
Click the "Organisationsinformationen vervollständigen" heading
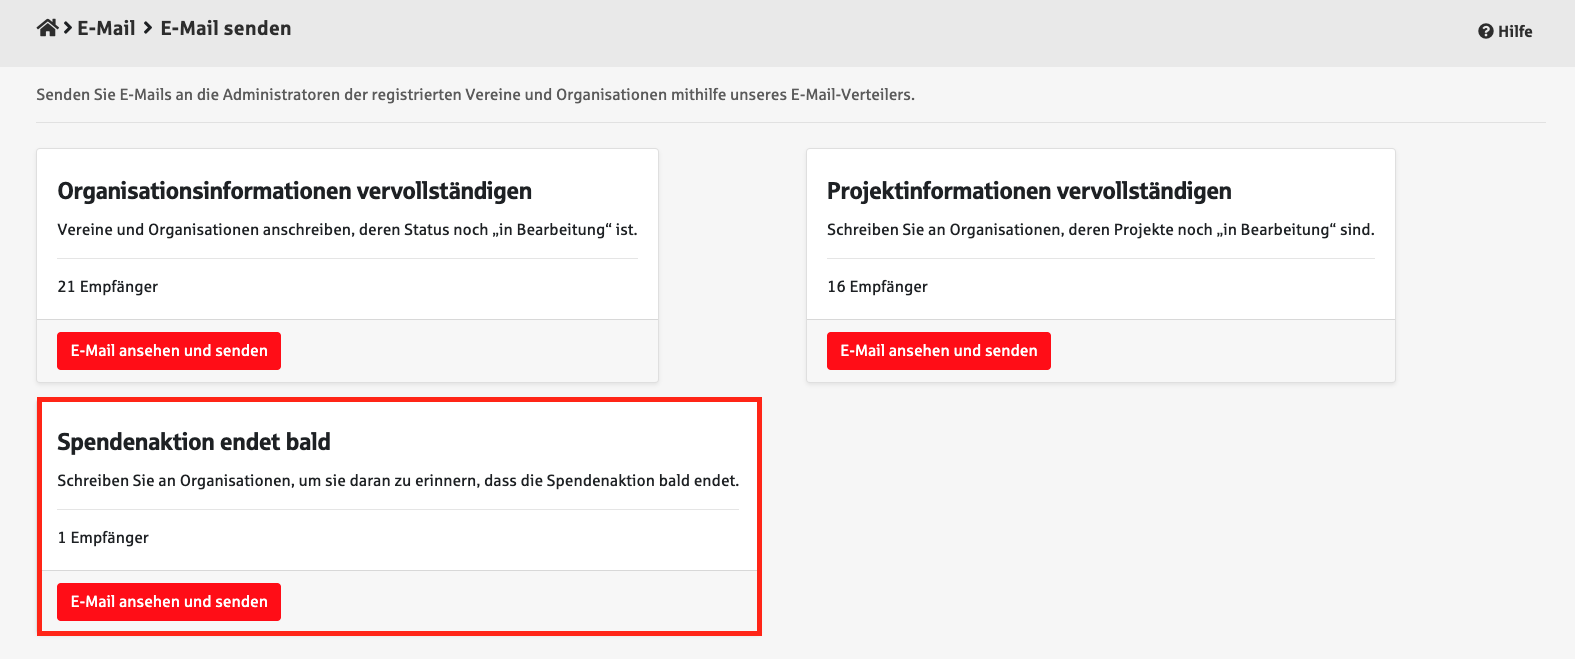point(294,191)
